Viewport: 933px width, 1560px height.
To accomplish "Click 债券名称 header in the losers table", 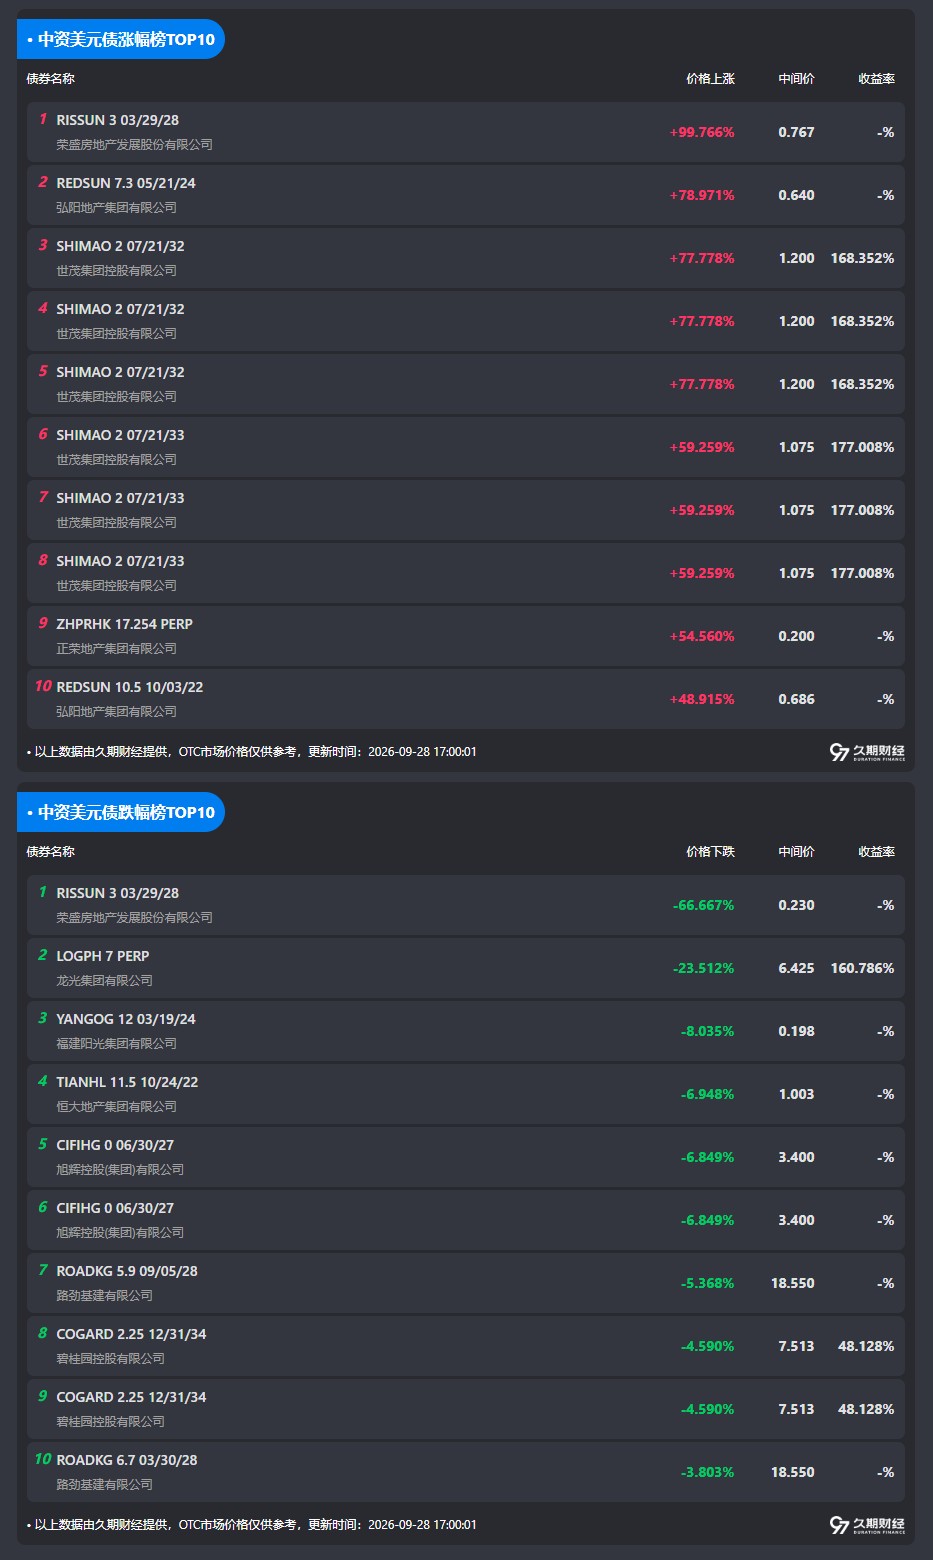I will point(51,852).
